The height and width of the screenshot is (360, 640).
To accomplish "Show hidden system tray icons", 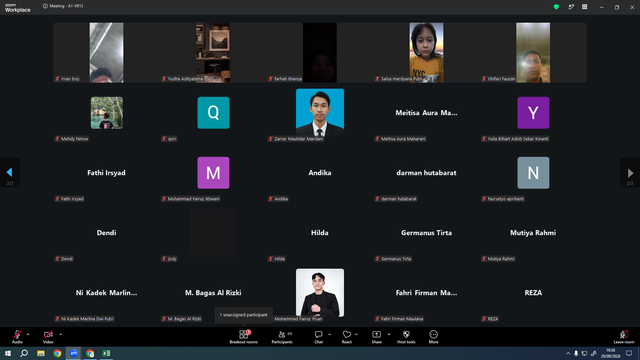I will pyautogui.click(x=568, y=353).
